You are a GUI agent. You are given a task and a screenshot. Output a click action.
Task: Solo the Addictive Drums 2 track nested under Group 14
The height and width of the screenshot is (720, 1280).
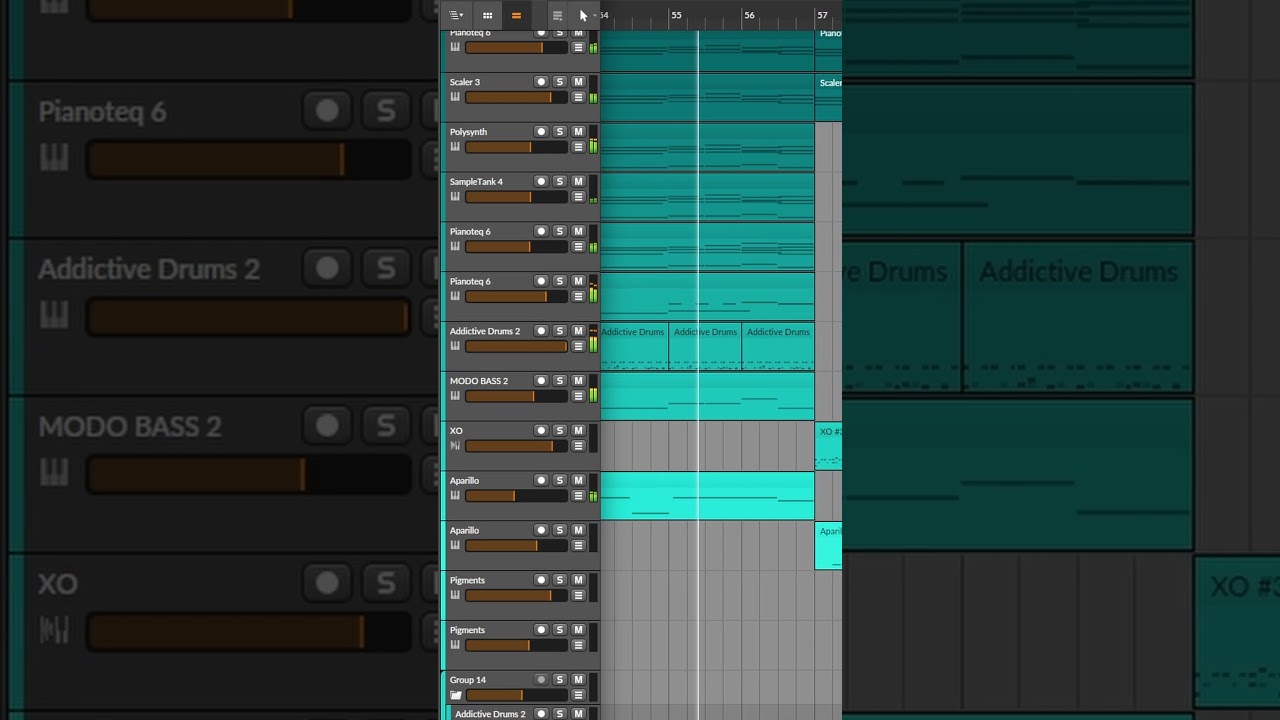[x=560, y=714]
